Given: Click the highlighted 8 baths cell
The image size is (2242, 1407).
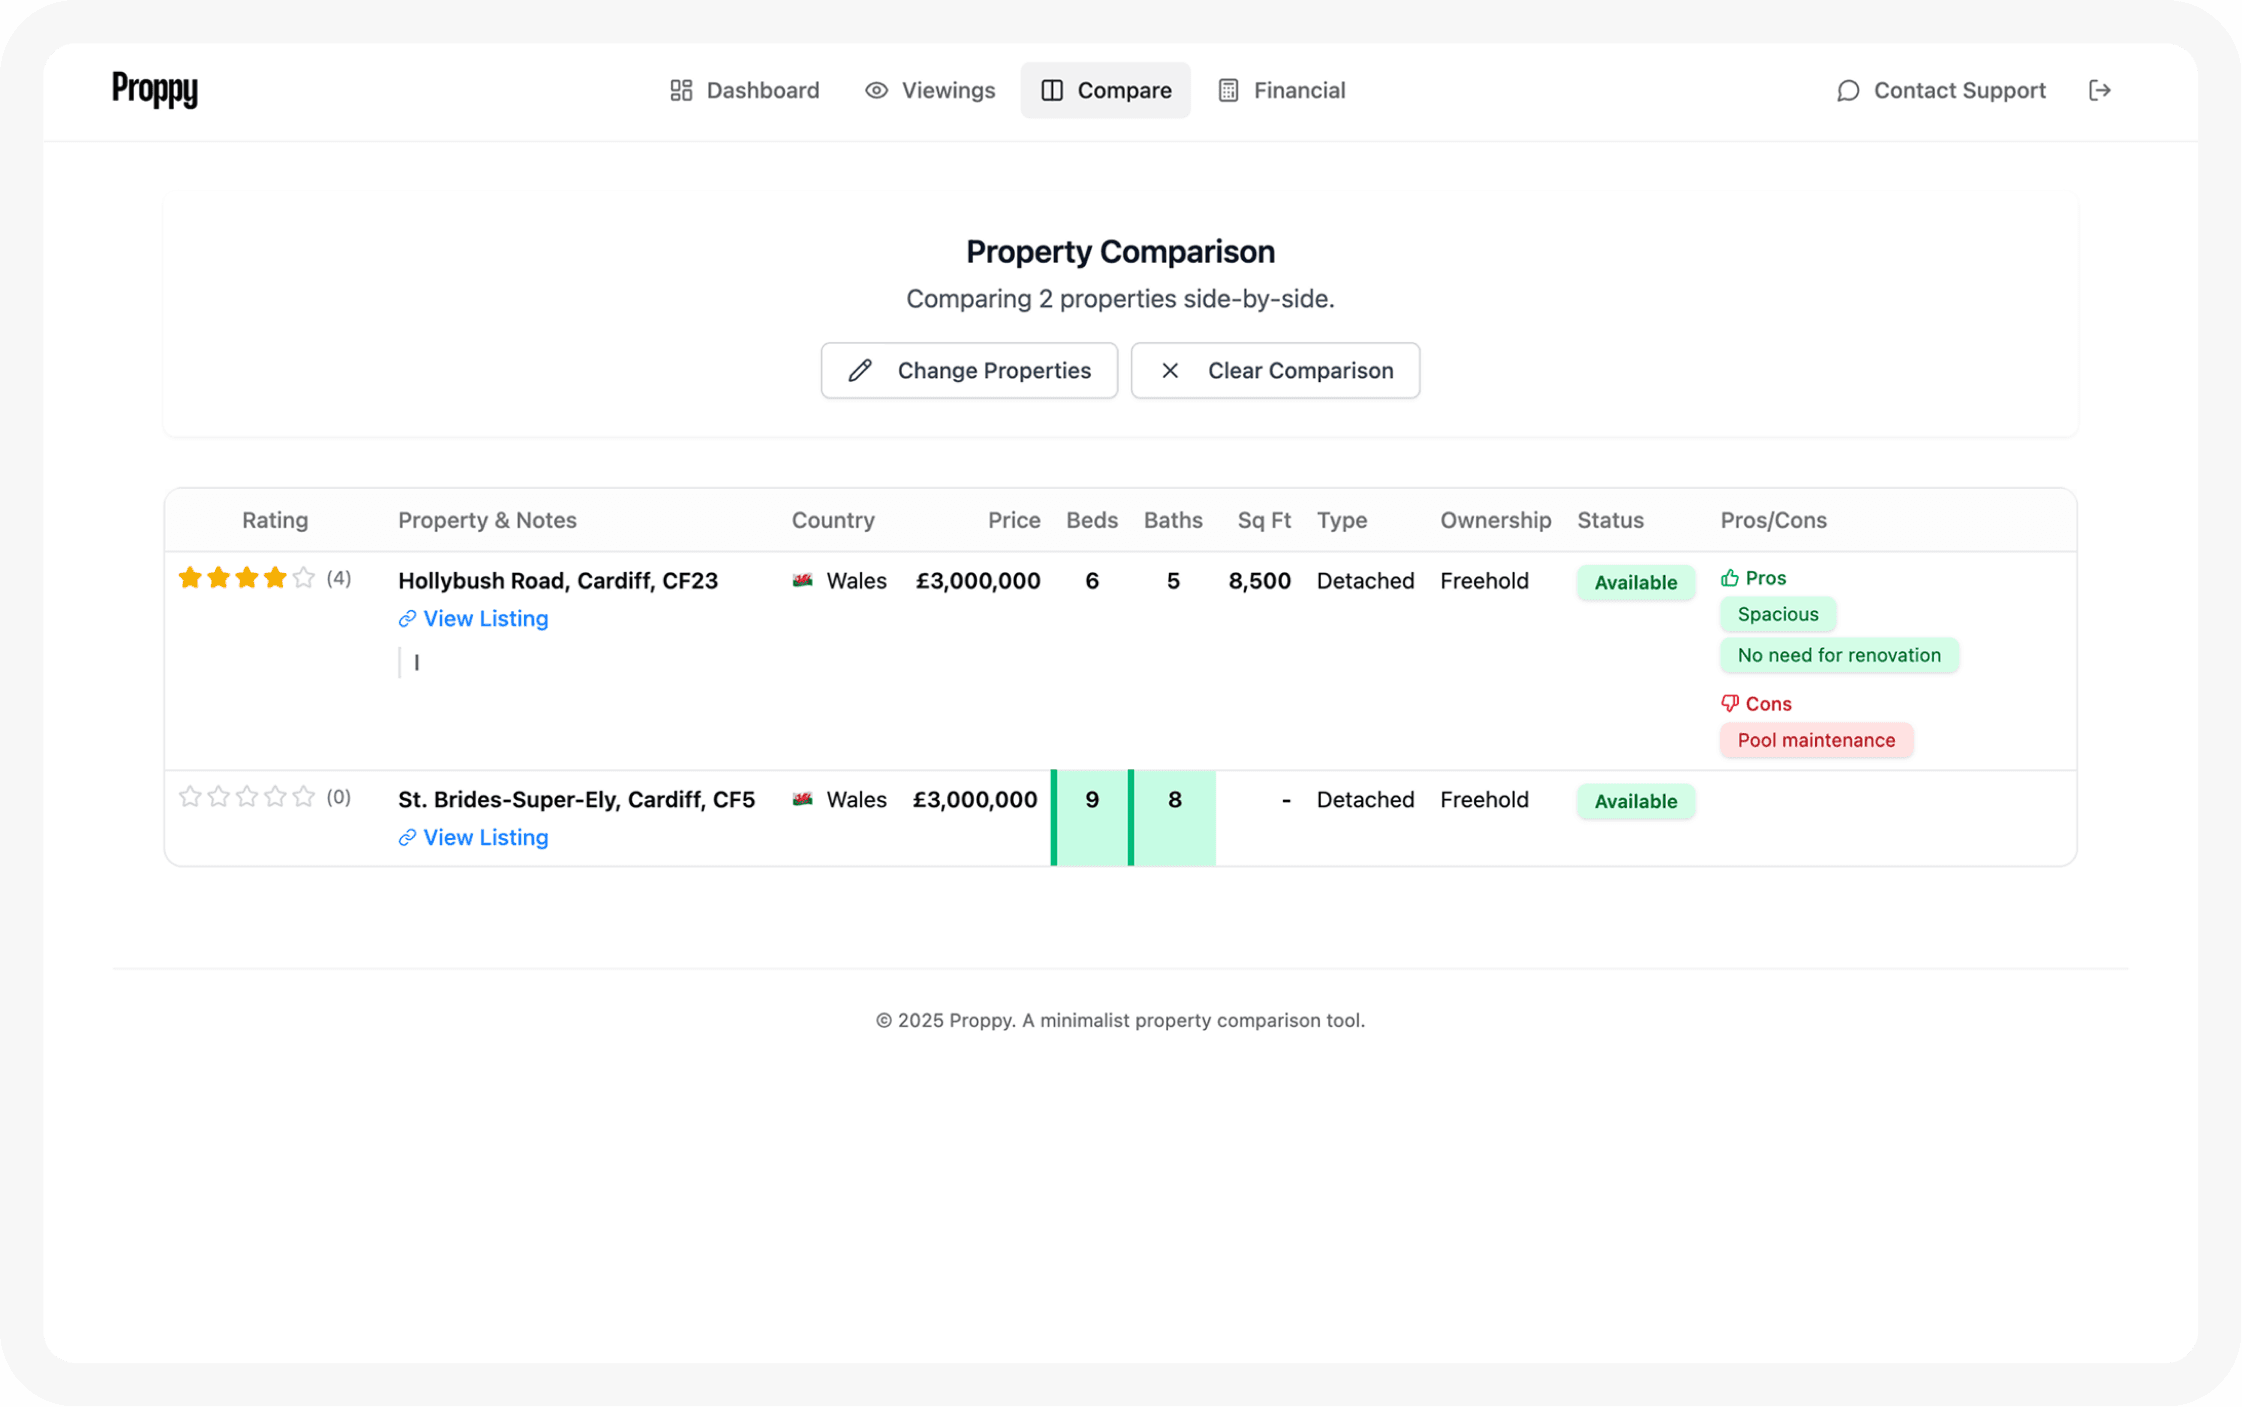Looking at the screenshot, I should pyautogui.click(x=1174, y=818).
